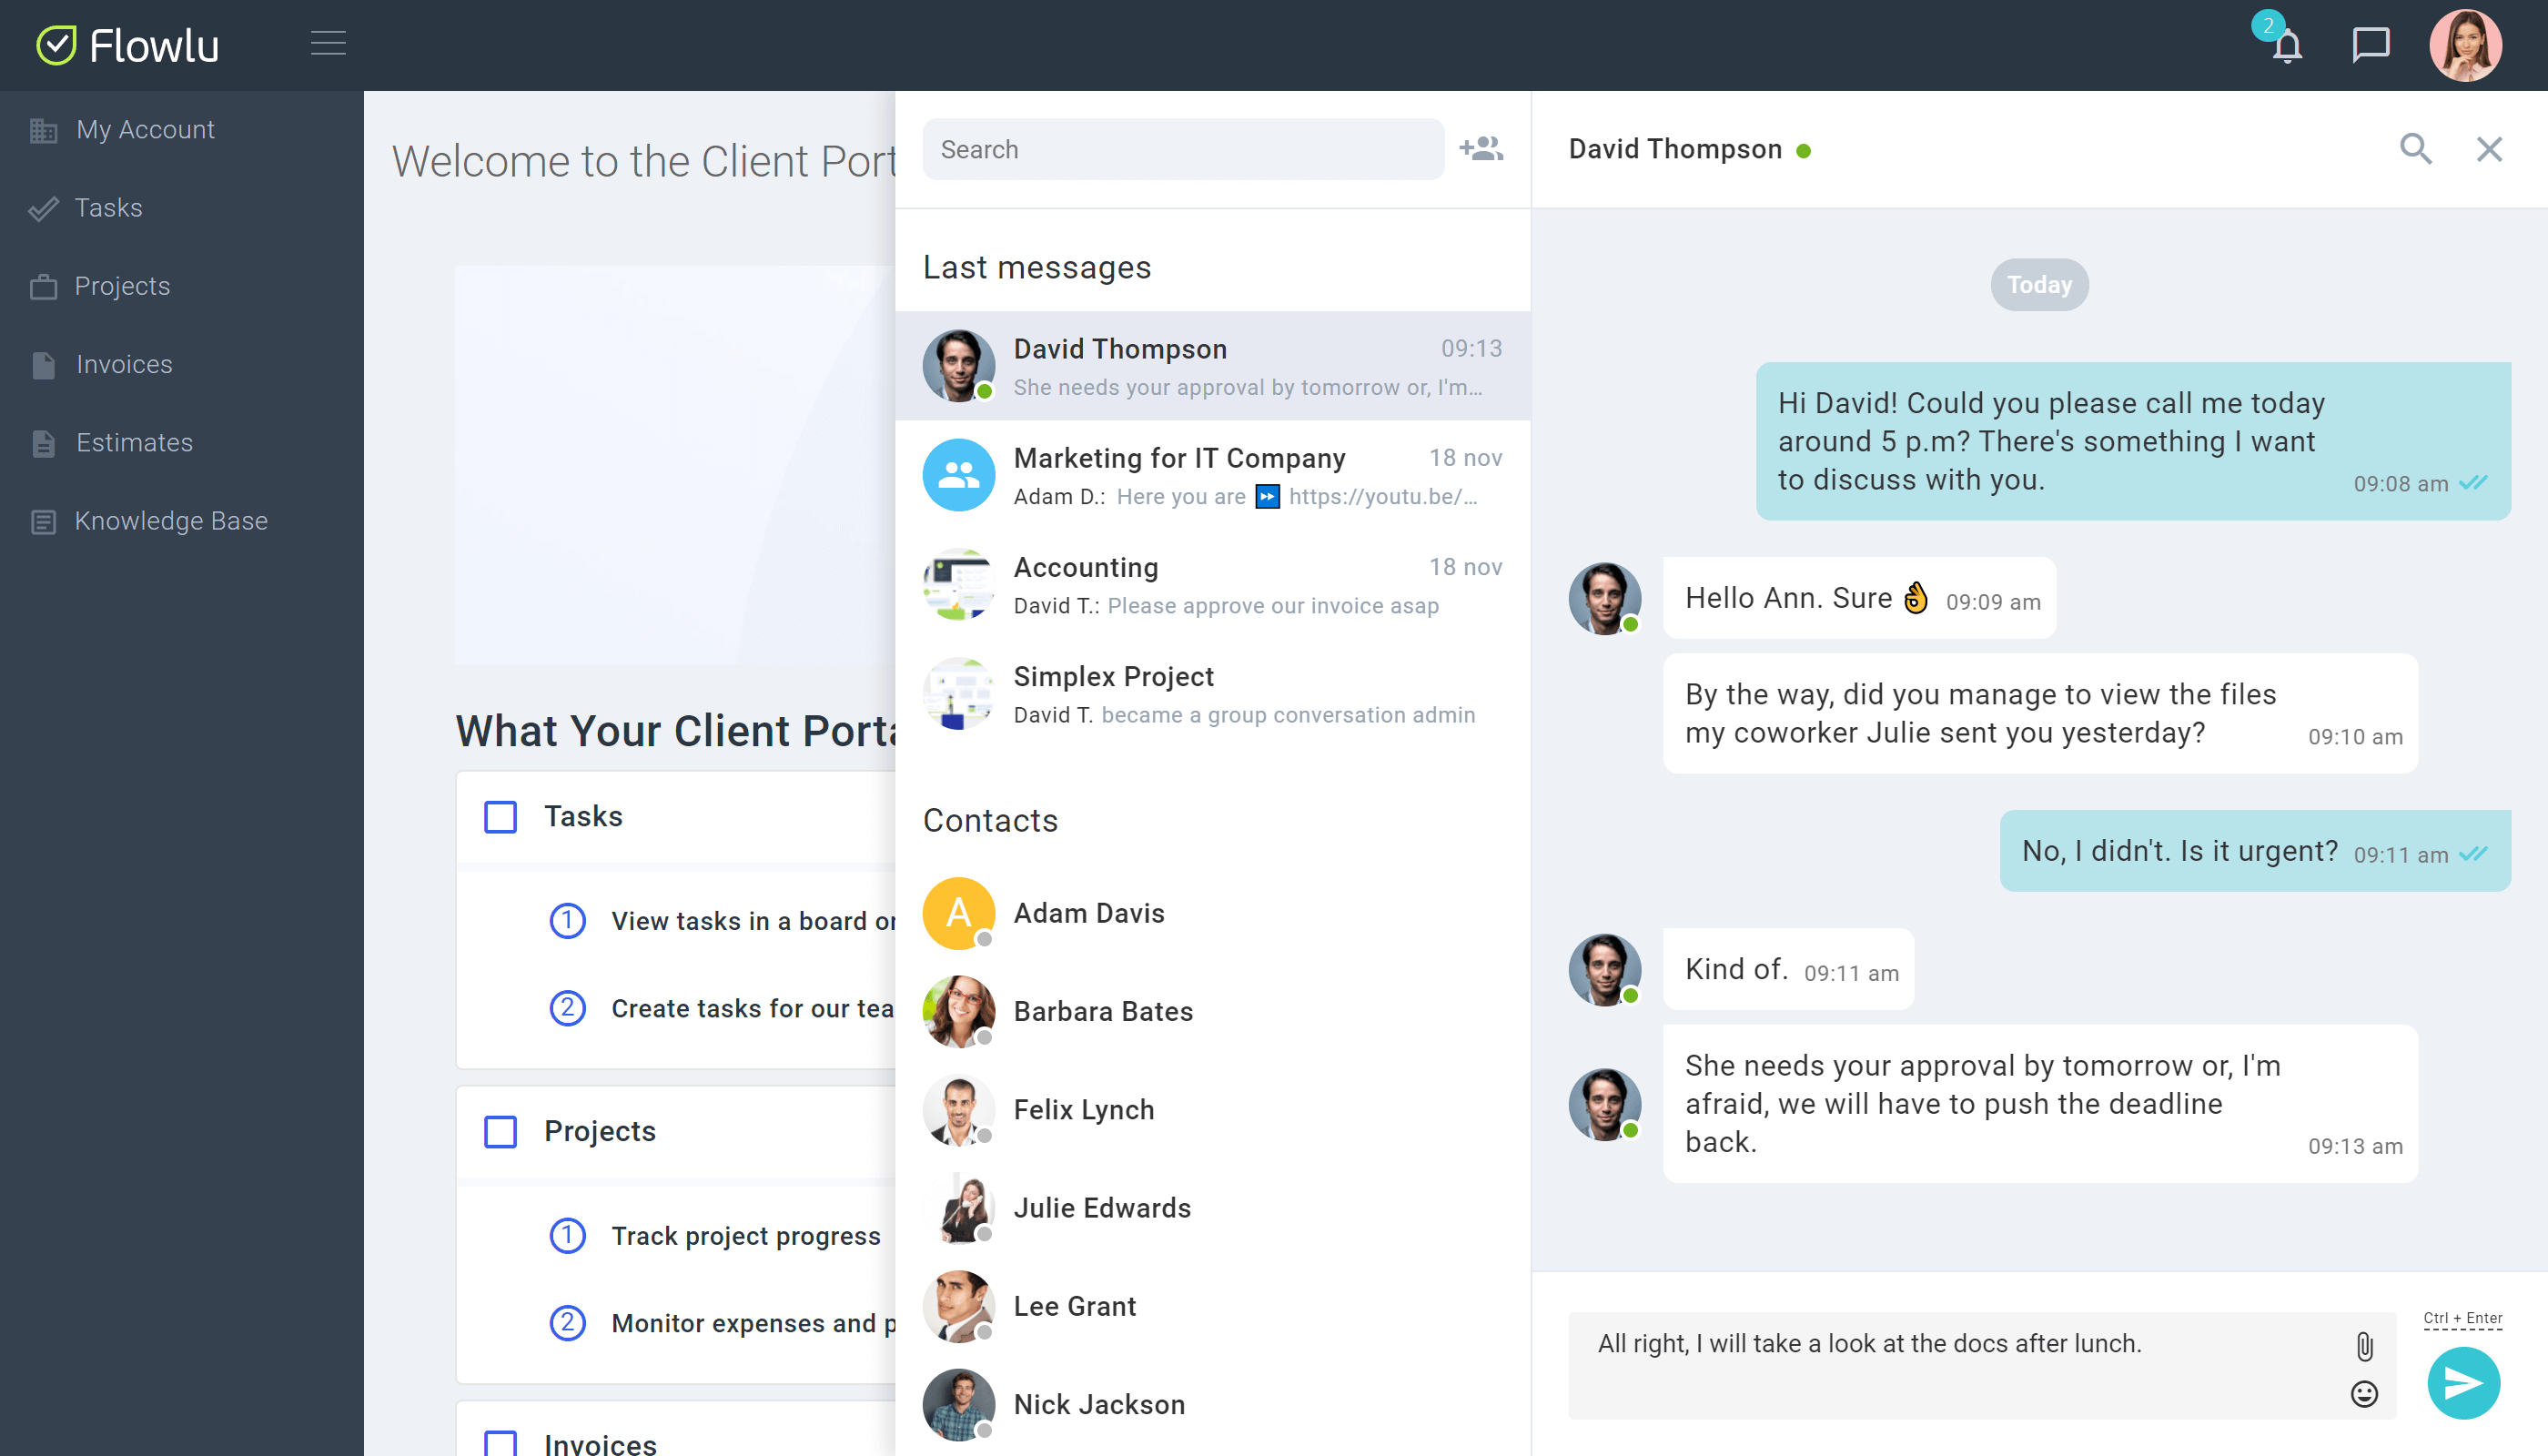Switch to the Projects sidebar item

click(x=122, y=286)
